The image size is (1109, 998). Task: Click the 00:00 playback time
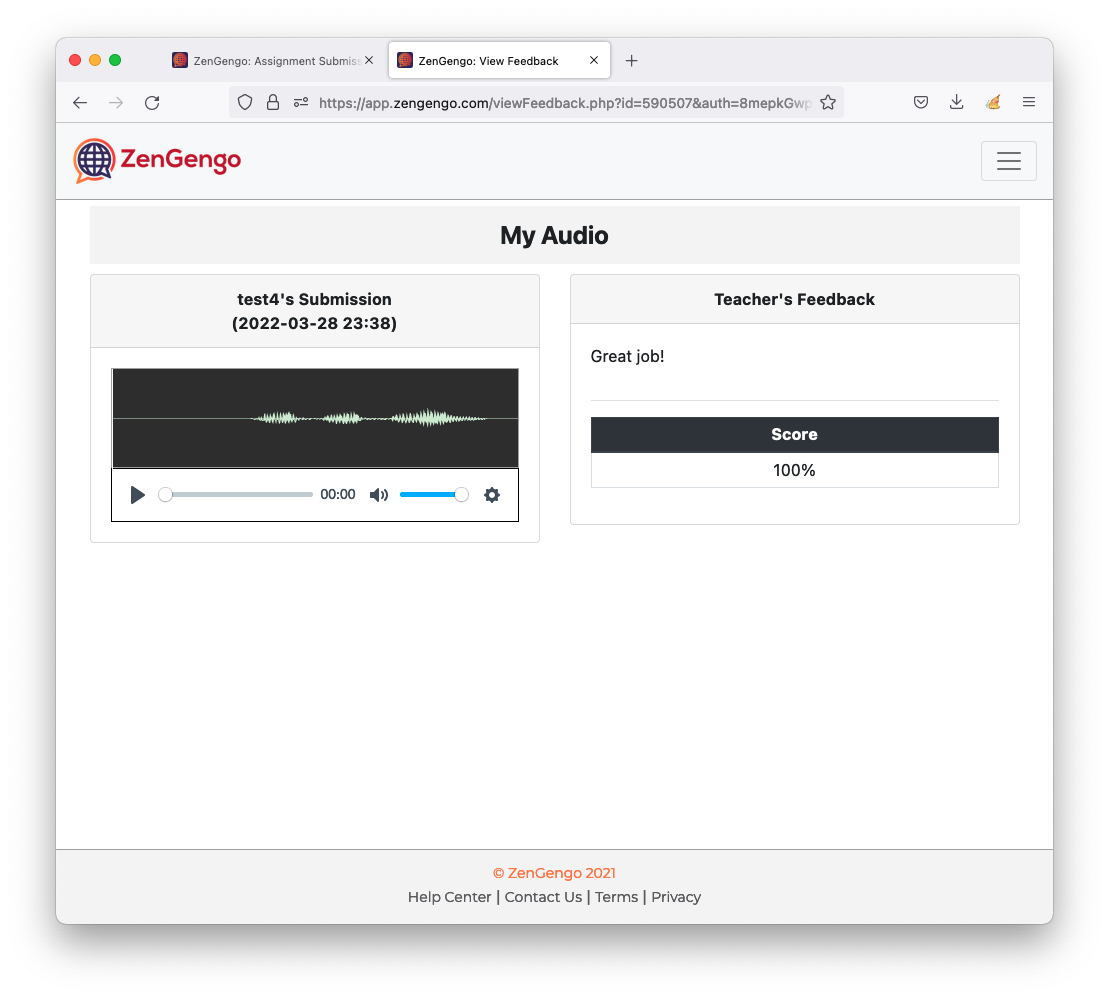tap(338, 494)
